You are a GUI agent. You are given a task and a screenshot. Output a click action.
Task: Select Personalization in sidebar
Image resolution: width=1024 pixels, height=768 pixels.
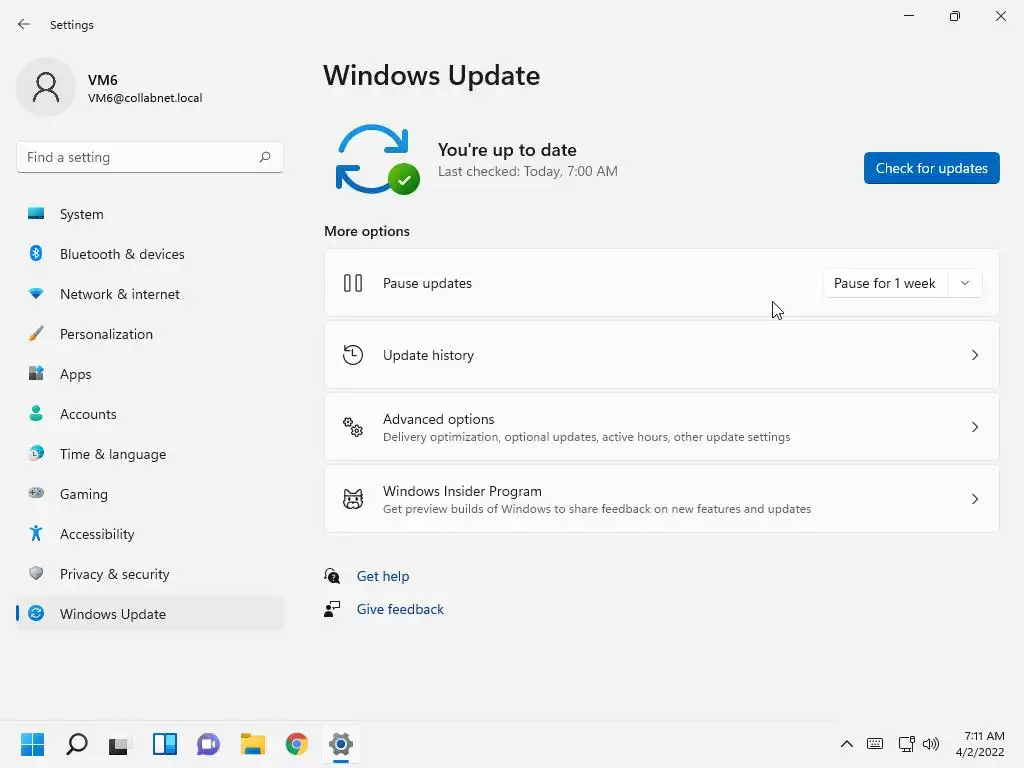tap(150, 334)
